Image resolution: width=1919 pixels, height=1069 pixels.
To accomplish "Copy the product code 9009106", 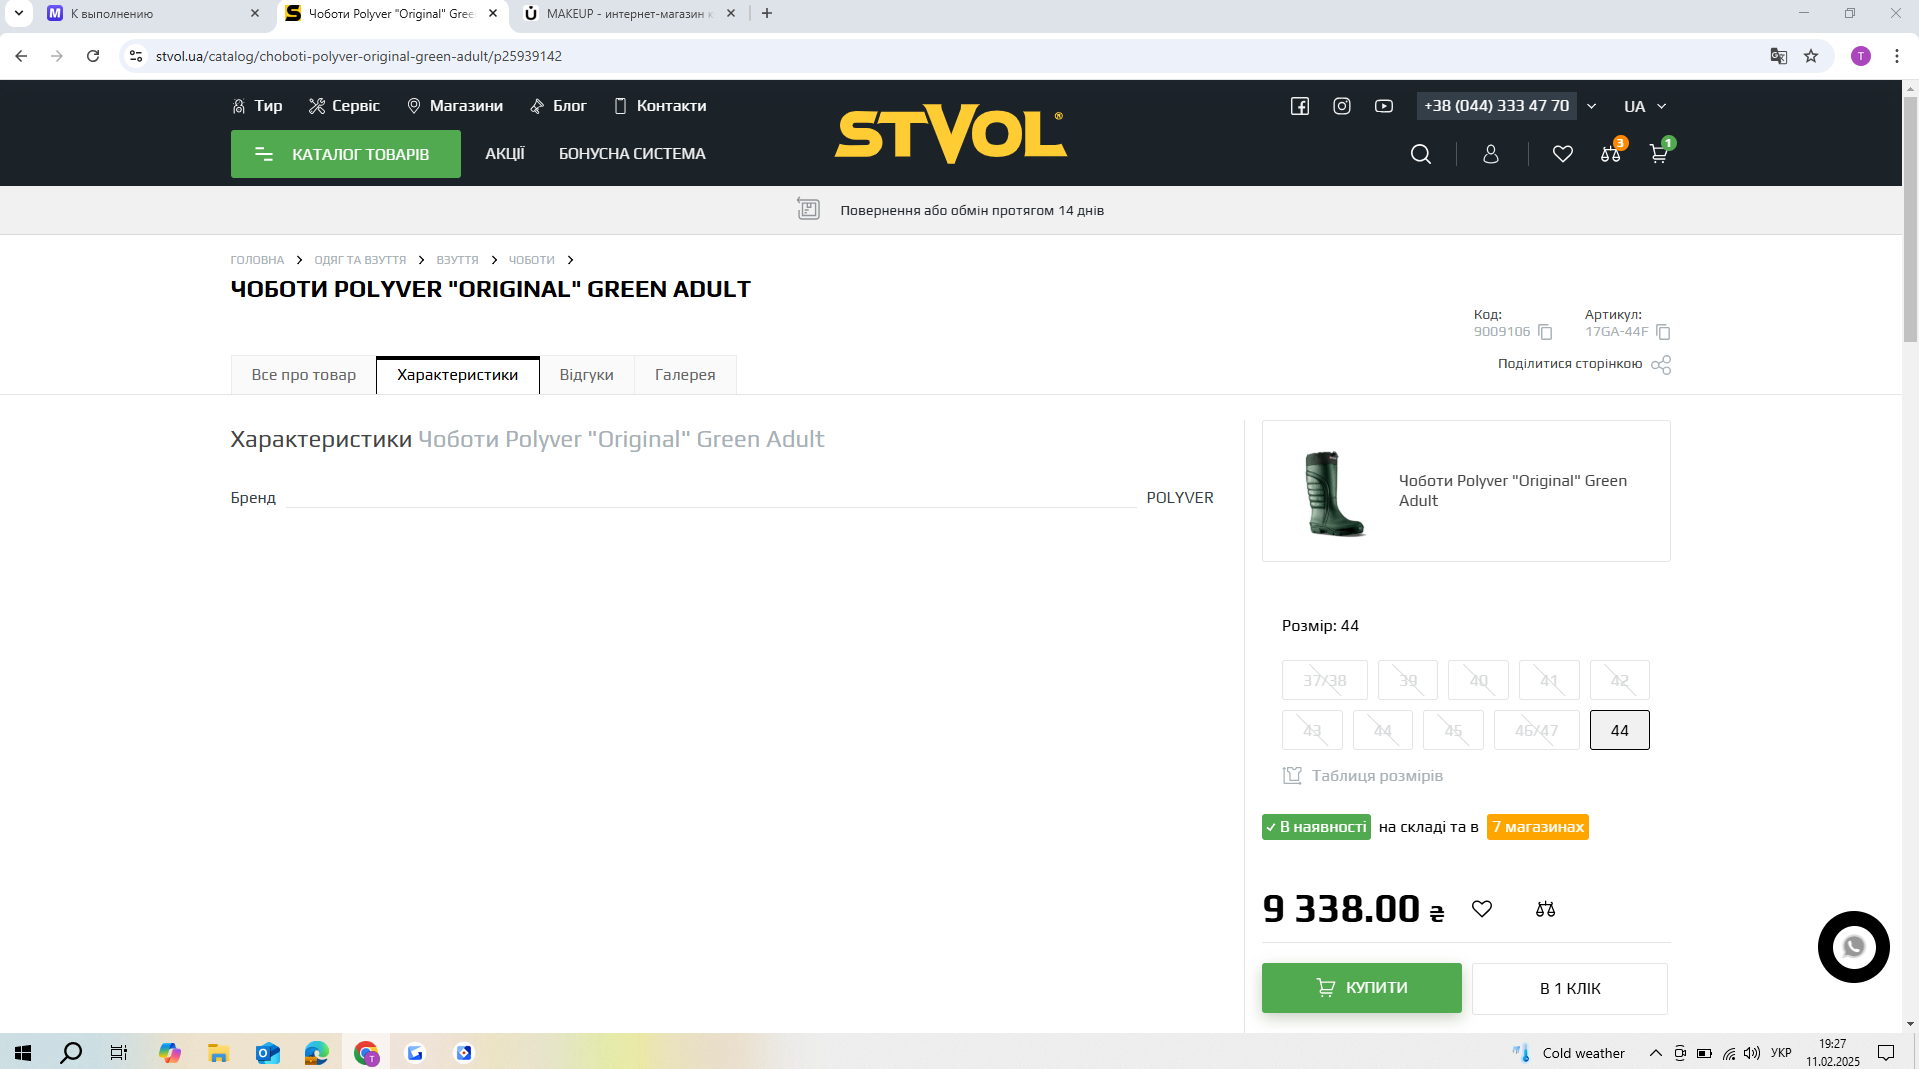I will click(x=1545, y=332).
